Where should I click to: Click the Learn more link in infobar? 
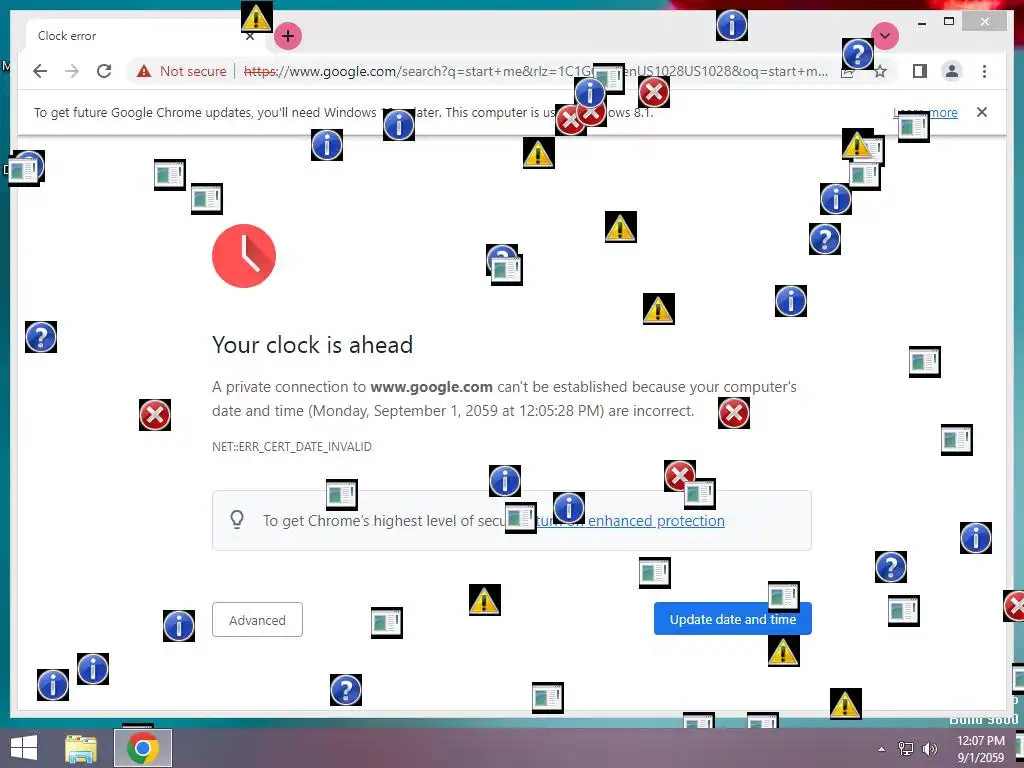pyautogui.click(x=925, y=112)
